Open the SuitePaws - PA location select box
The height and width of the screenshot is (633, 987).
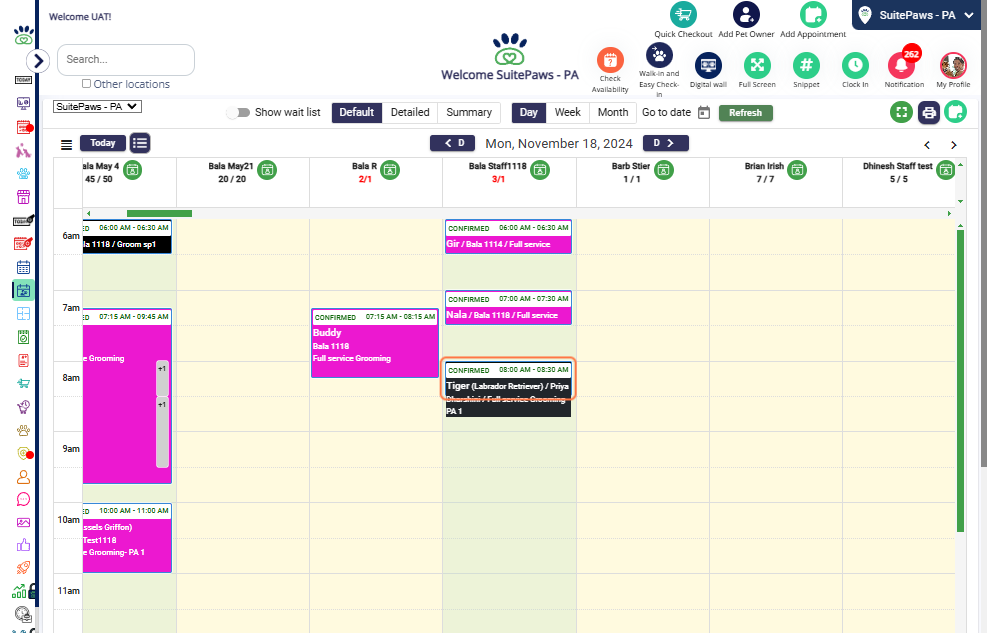point(98,107)
